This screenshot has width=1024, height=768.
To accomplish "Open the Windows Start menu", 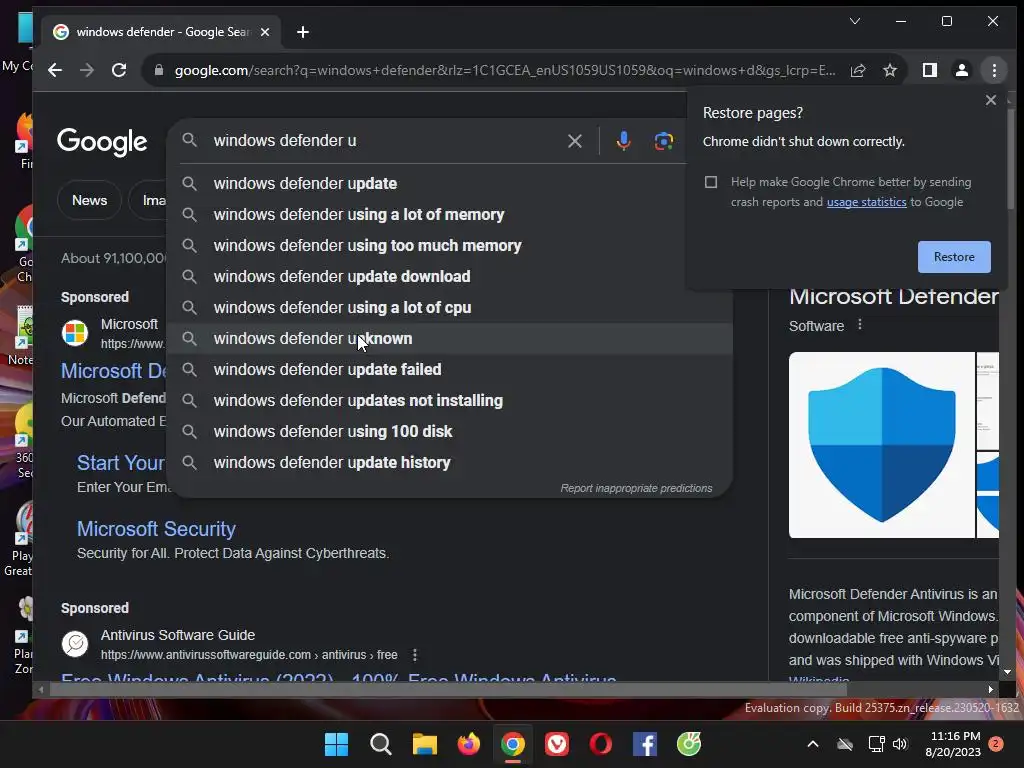I will click(x=336, y=744).
